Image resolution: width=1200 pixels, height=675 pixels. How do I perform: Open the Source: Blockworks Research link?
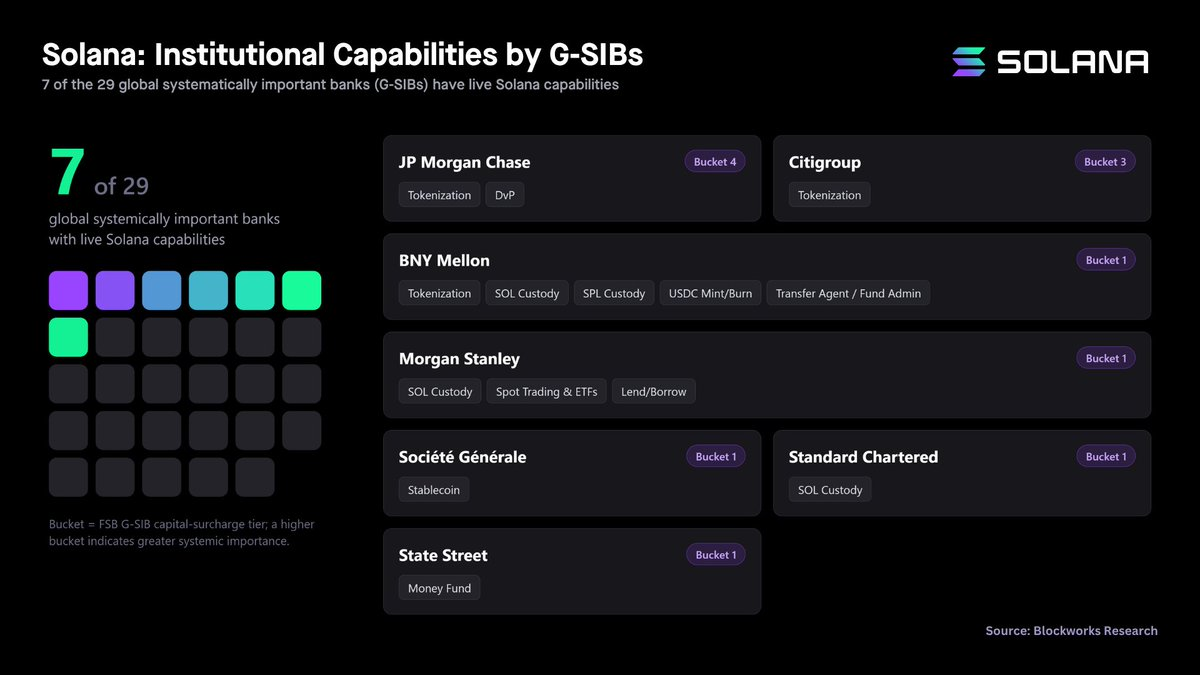(1071, 631)
